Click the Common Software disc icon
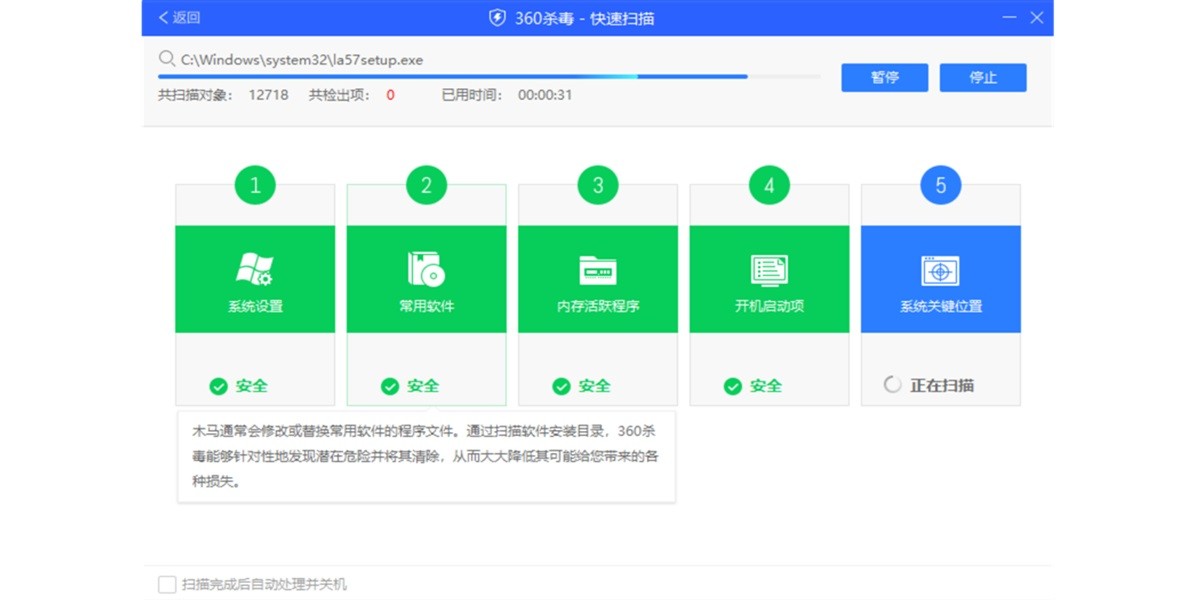 (x=426, y=268)
